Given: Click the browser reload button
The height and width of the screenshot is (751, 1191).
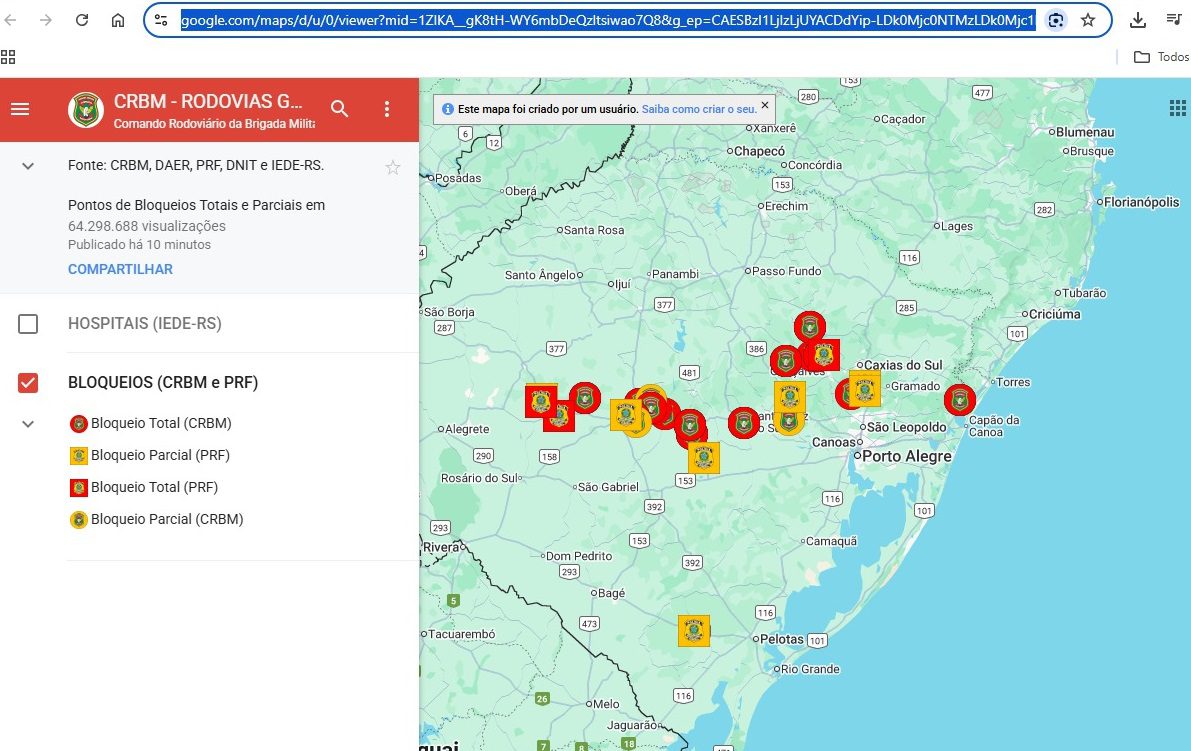Looking at the screenshot, I should (82, 20).
